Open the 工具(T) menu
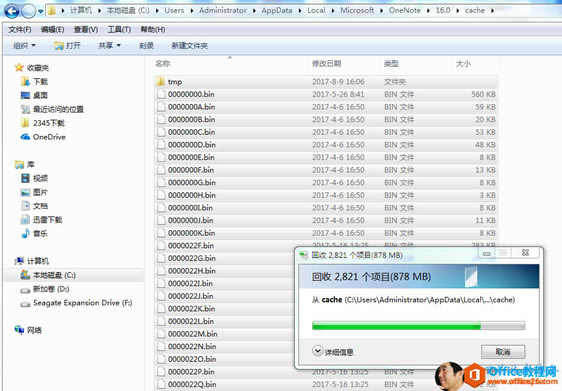The image size is (562, 391). pyautogui.click(x=119, y=29)
